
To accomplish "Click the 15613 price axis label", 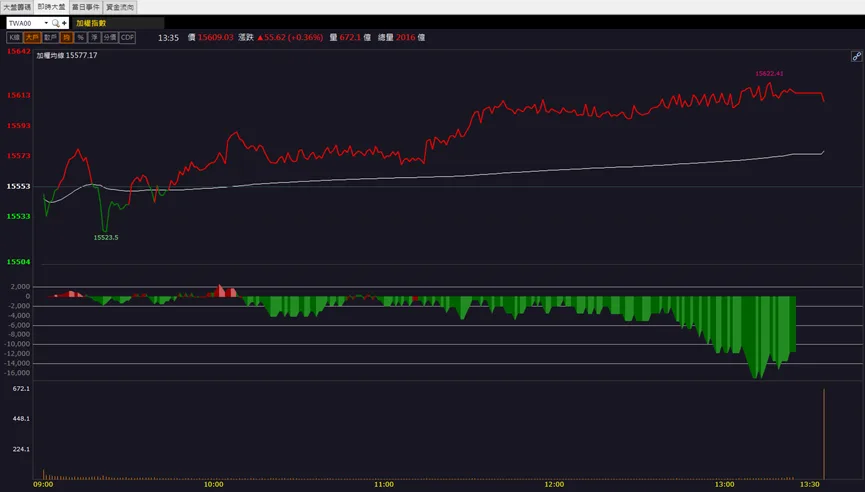I will 19,95.
